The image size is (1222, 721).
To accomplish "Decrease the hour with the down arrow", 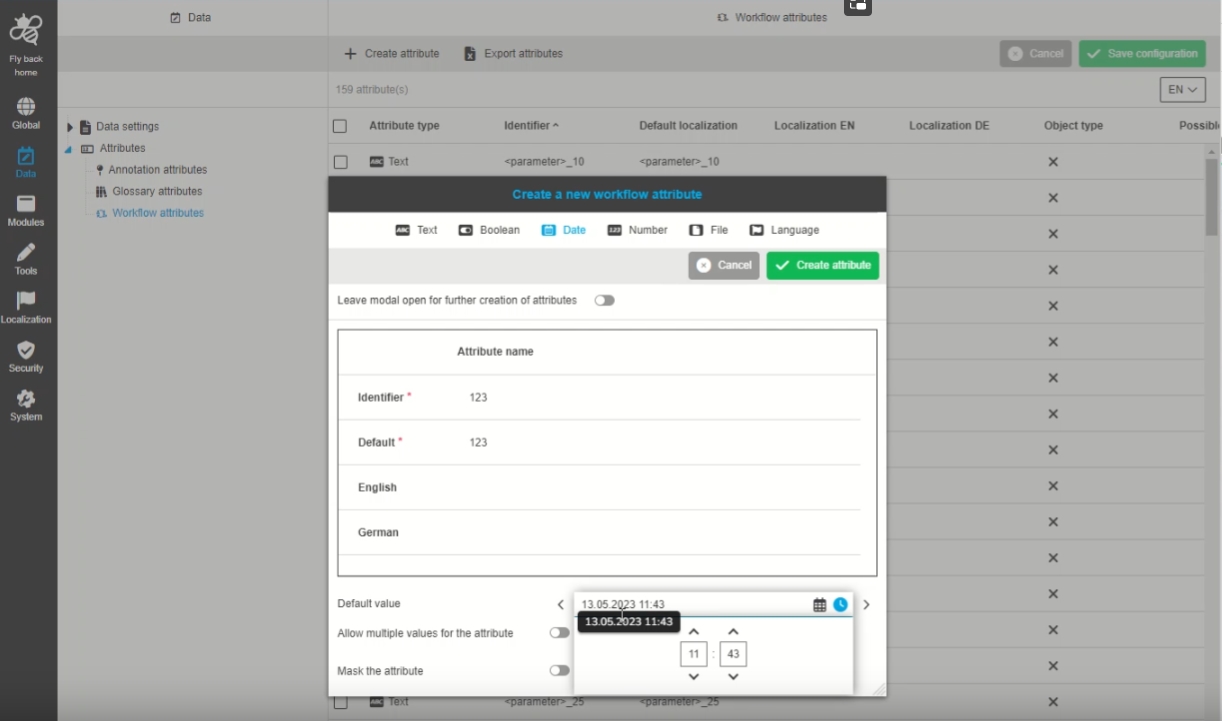I will (x=694, y=677).
